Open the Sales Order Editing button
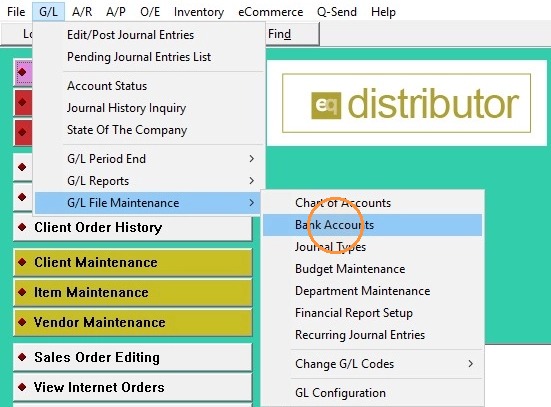The height and width of the screenshot is (407, 551). point(133,357)
